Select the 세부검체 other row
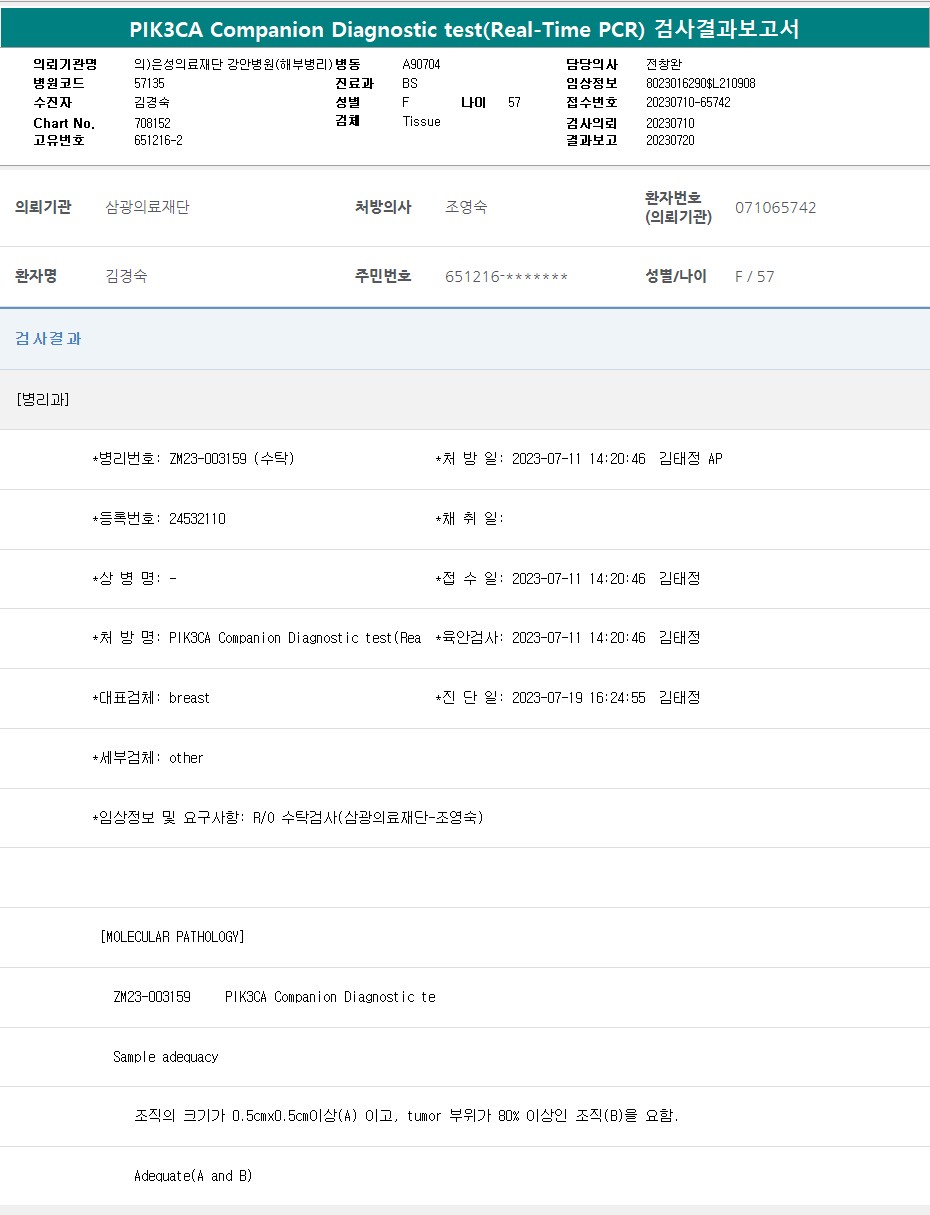The width and height of the screenshot is (930, 1215). tap(148, 758)
